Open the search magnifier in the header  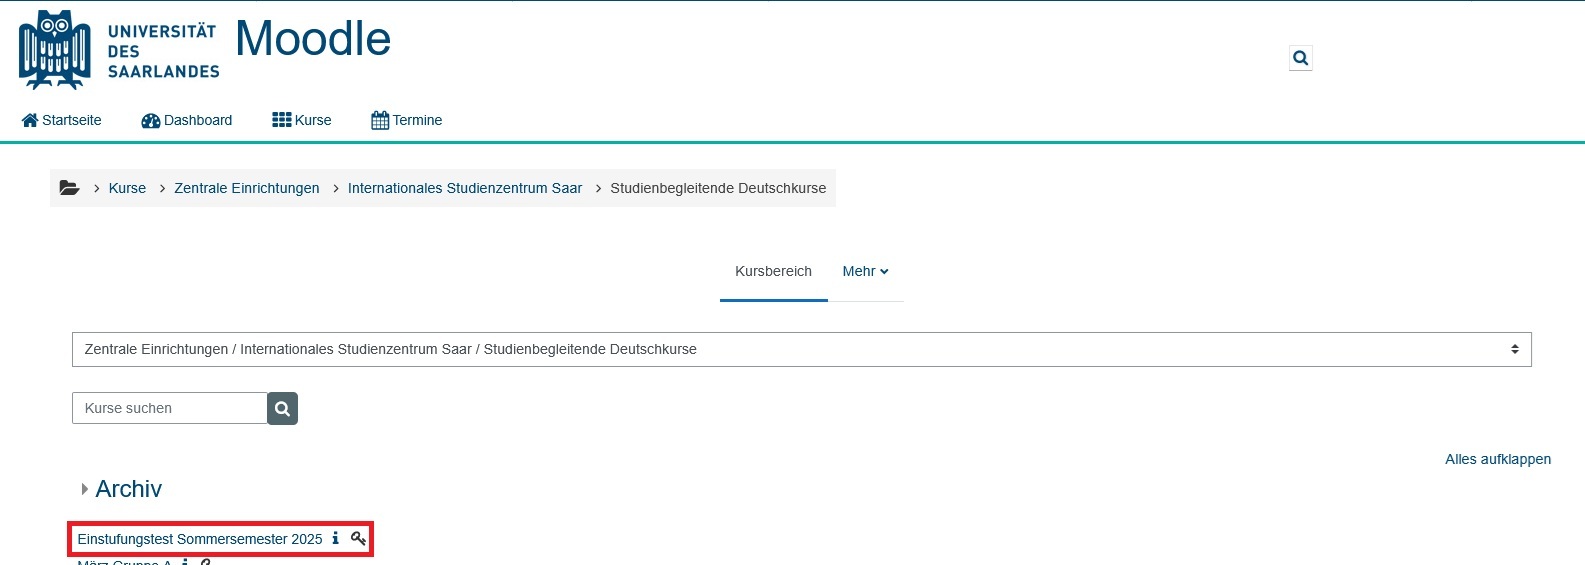pyautogui.click(x=1300, y=58)
